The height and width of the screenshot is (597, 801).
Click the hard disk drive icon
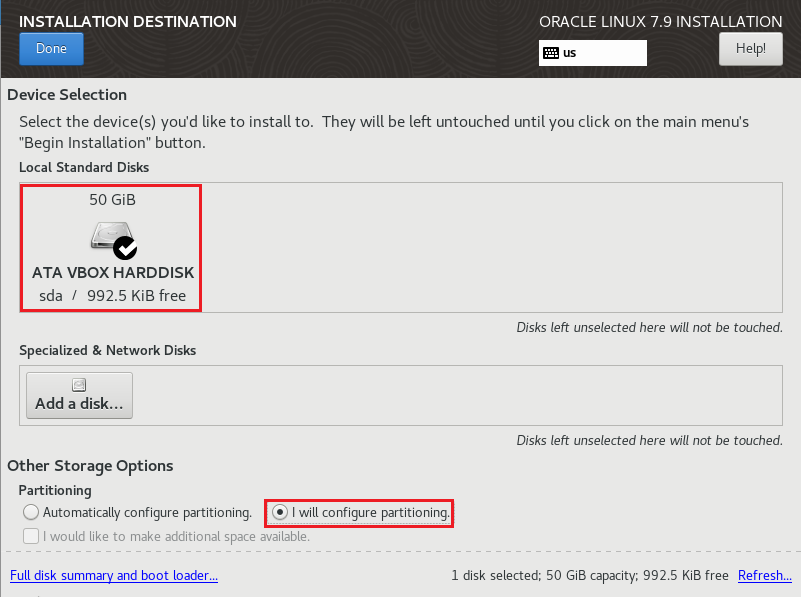tap(111, 236)
